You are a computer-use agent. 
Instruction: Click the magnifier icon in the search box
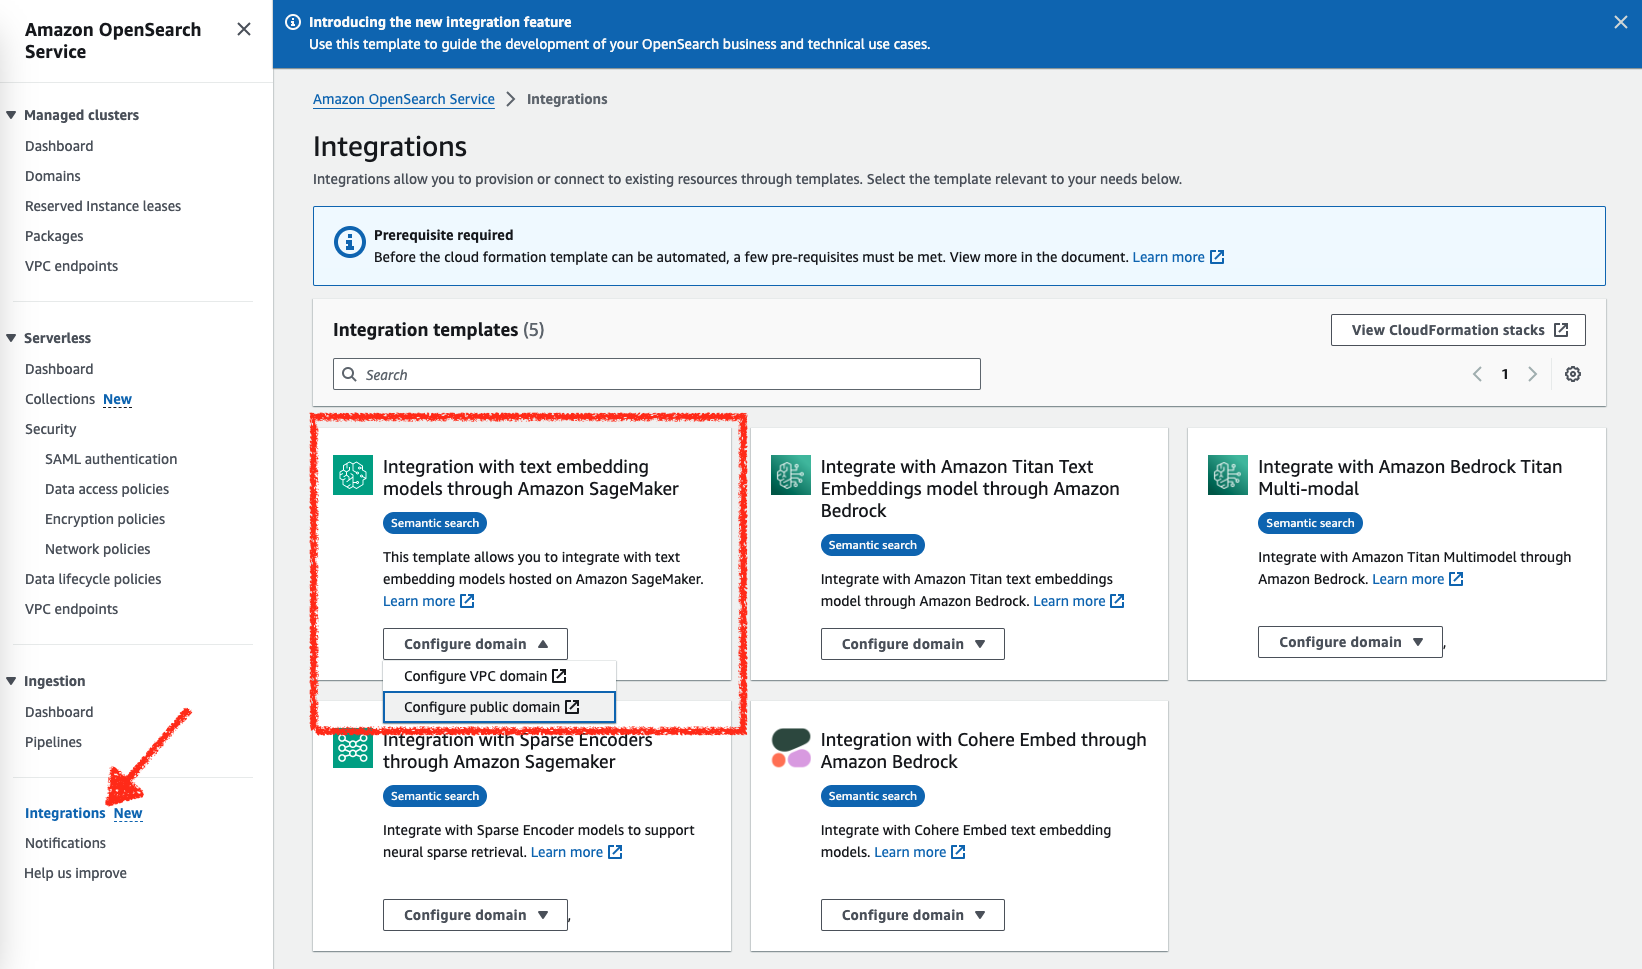point(349,373)
